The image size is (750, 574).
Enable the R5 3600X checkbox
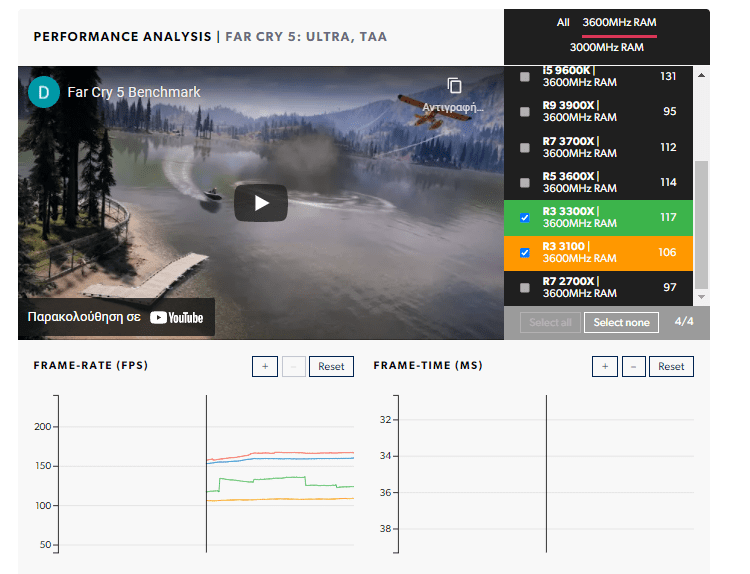[525, 182]
